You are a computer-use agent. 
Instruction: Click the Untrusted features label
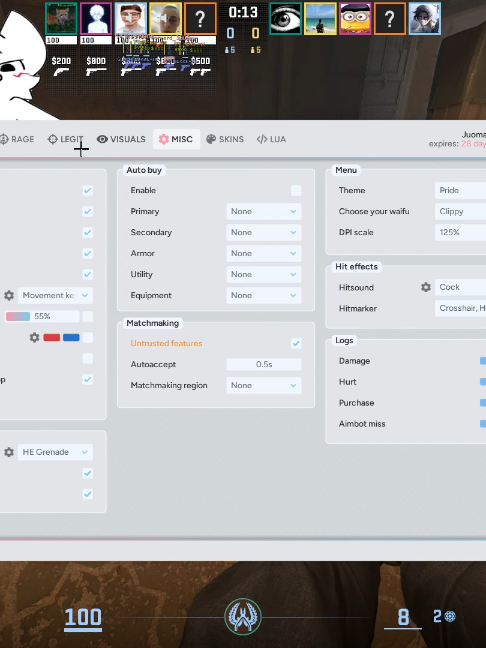click(167, 343)
